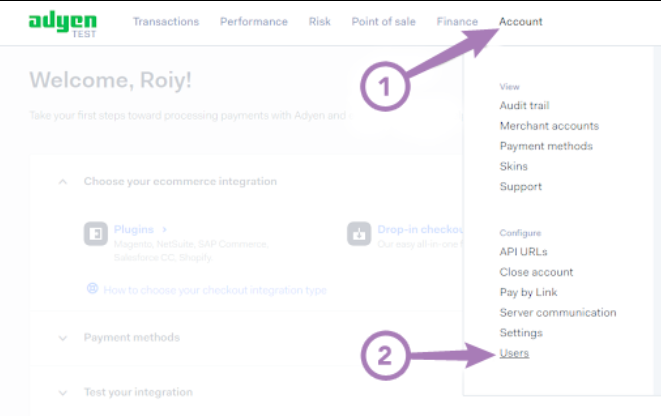
Task: Open the Point of sale menu
Action: coord(384,21)
